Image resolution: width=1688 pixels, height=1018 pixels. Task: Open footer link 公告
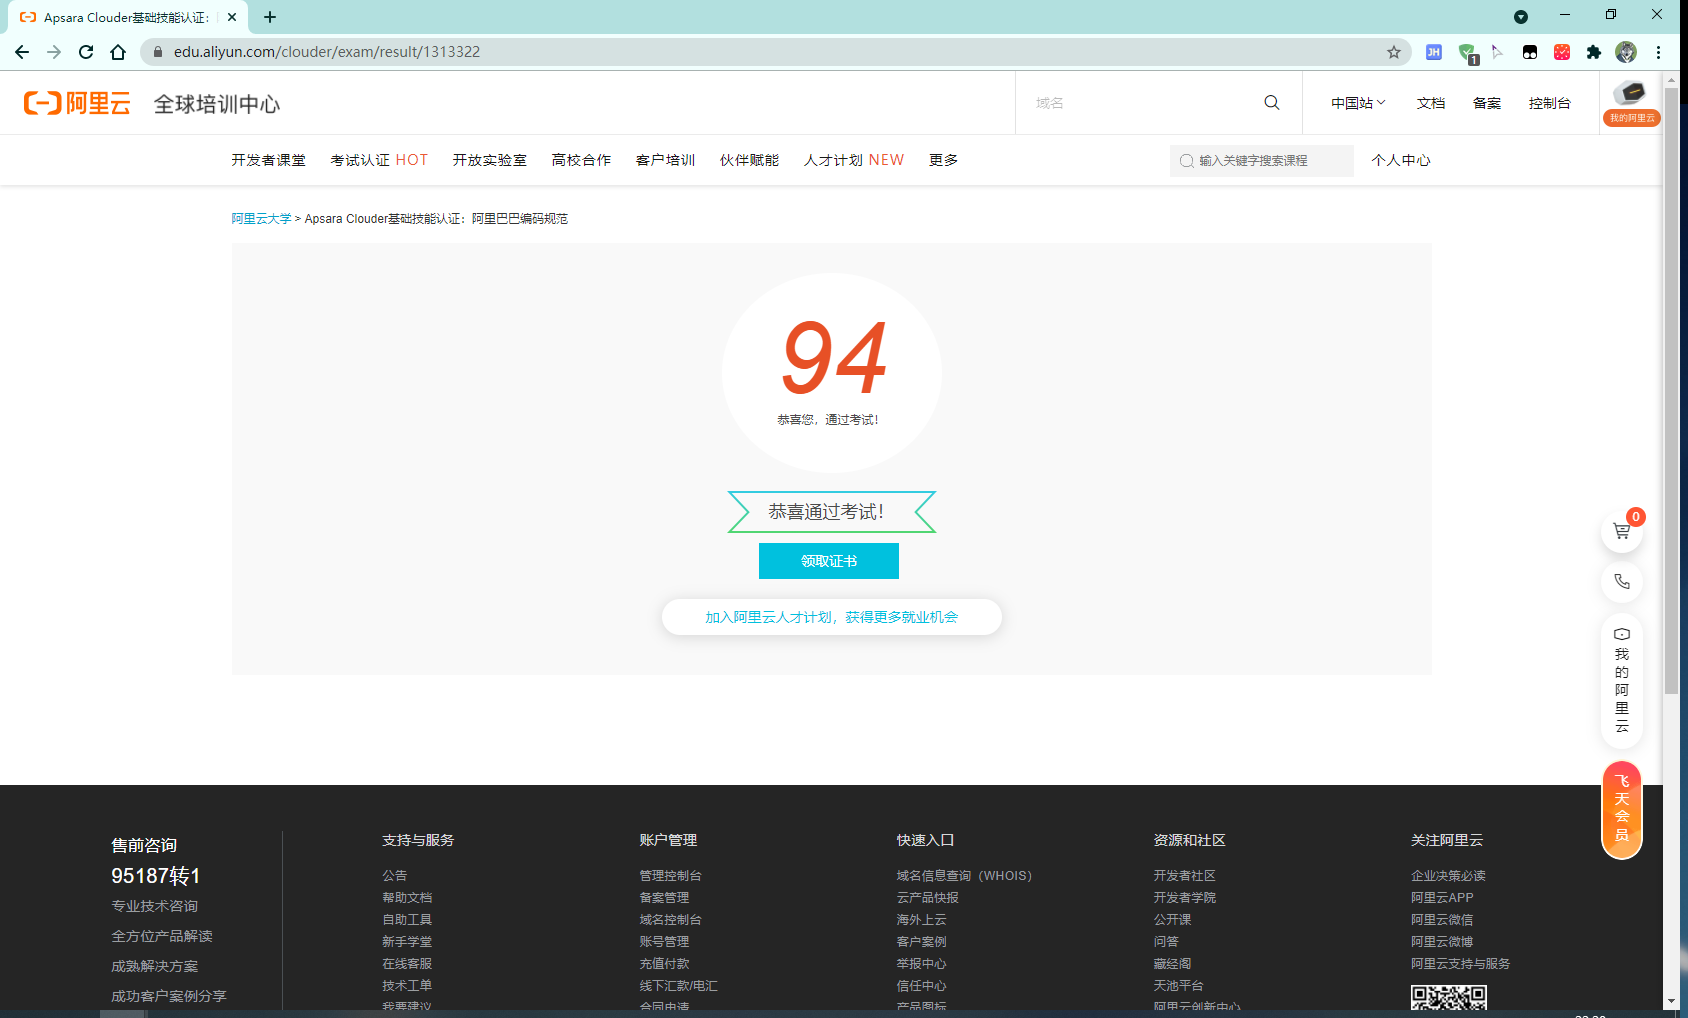pos(394,876)
